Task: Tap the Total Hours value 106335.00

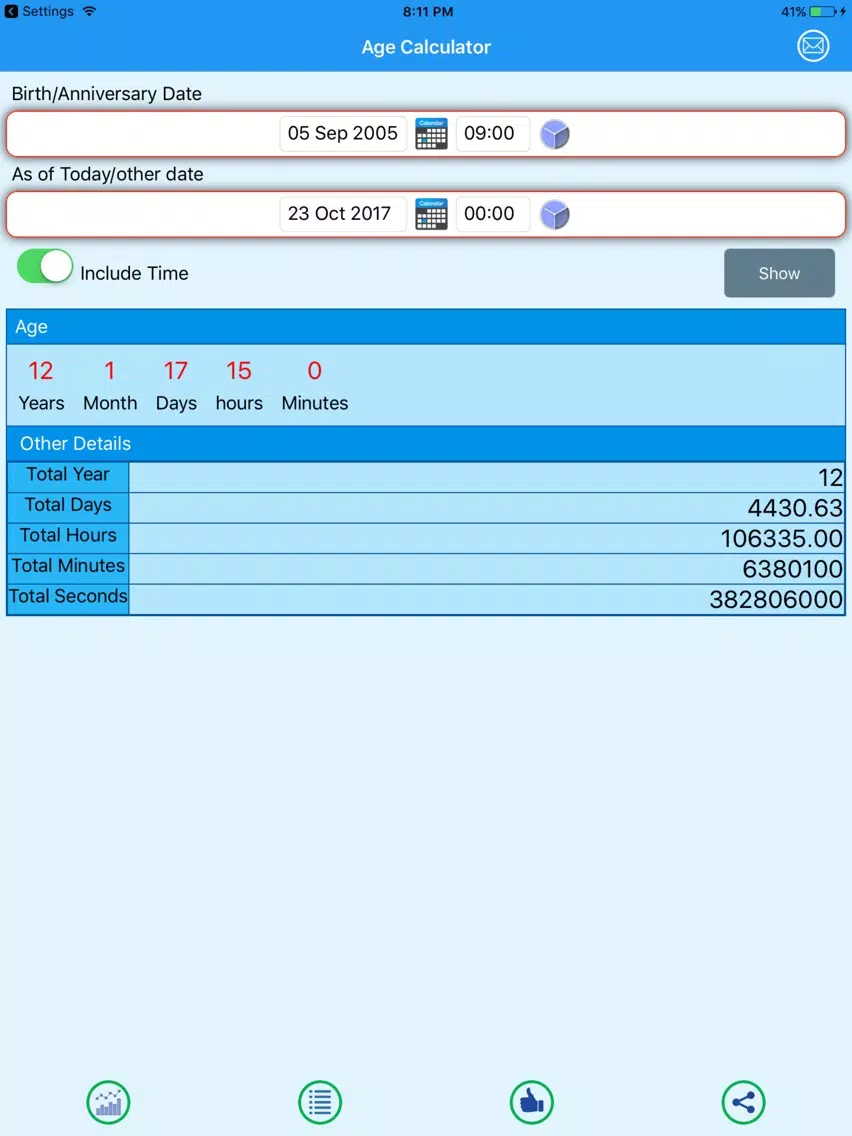Action: click(781, 538)
